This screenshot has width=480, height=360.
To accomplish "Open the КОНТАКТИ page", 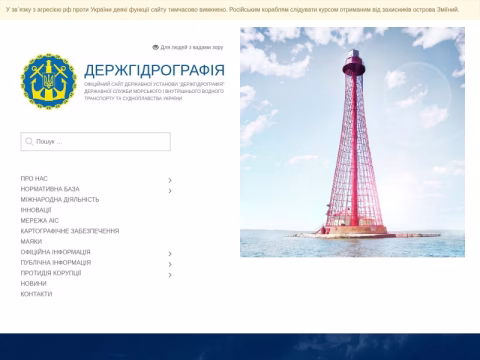I will click(x=37, y=294).
